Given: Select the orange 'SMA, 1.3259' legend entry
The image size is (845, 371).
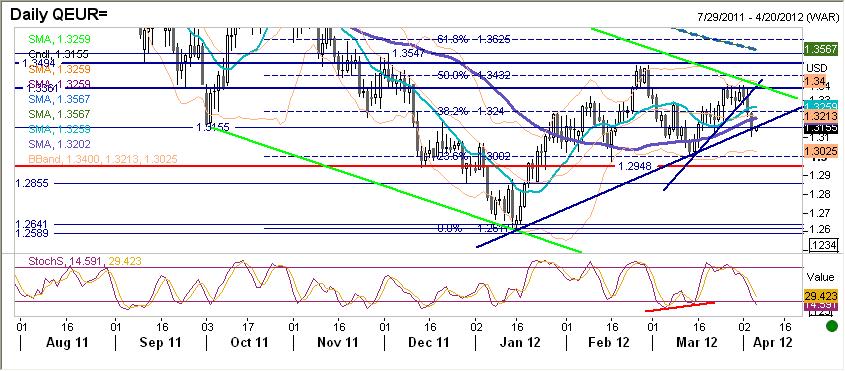Looking at the screenshot, I should coord(60,69).
